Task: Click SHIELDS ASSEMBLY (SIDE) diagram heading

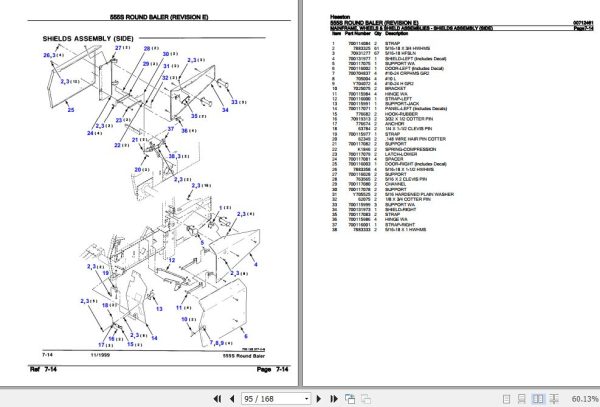Action: tap(88, 39)
